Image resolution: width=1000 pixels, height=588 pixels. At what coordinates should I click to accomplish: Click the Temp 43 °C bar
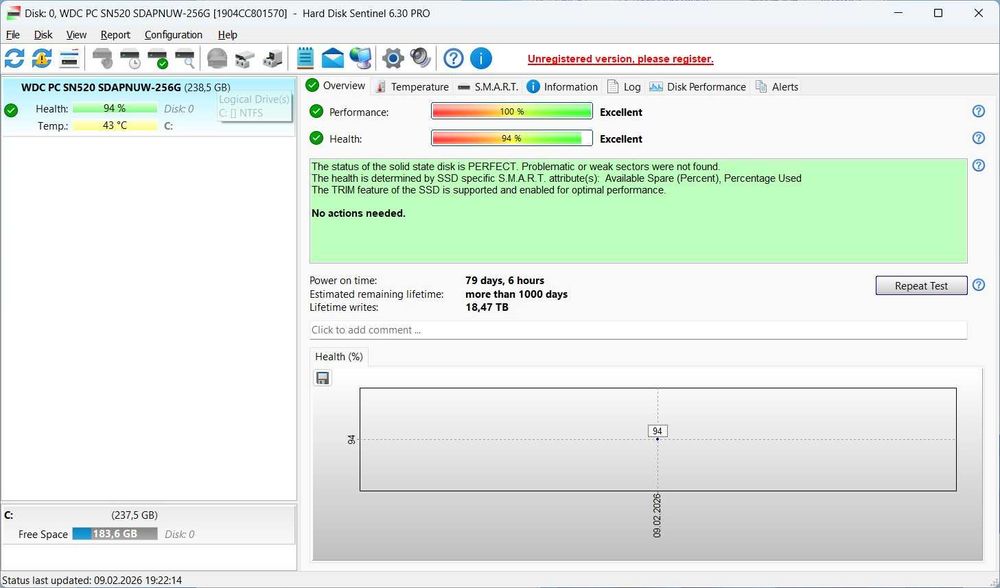tap(115, 126)
